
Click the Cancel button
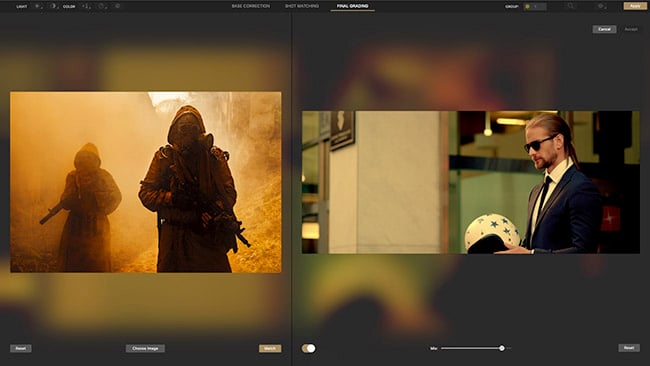pos(604,29)
